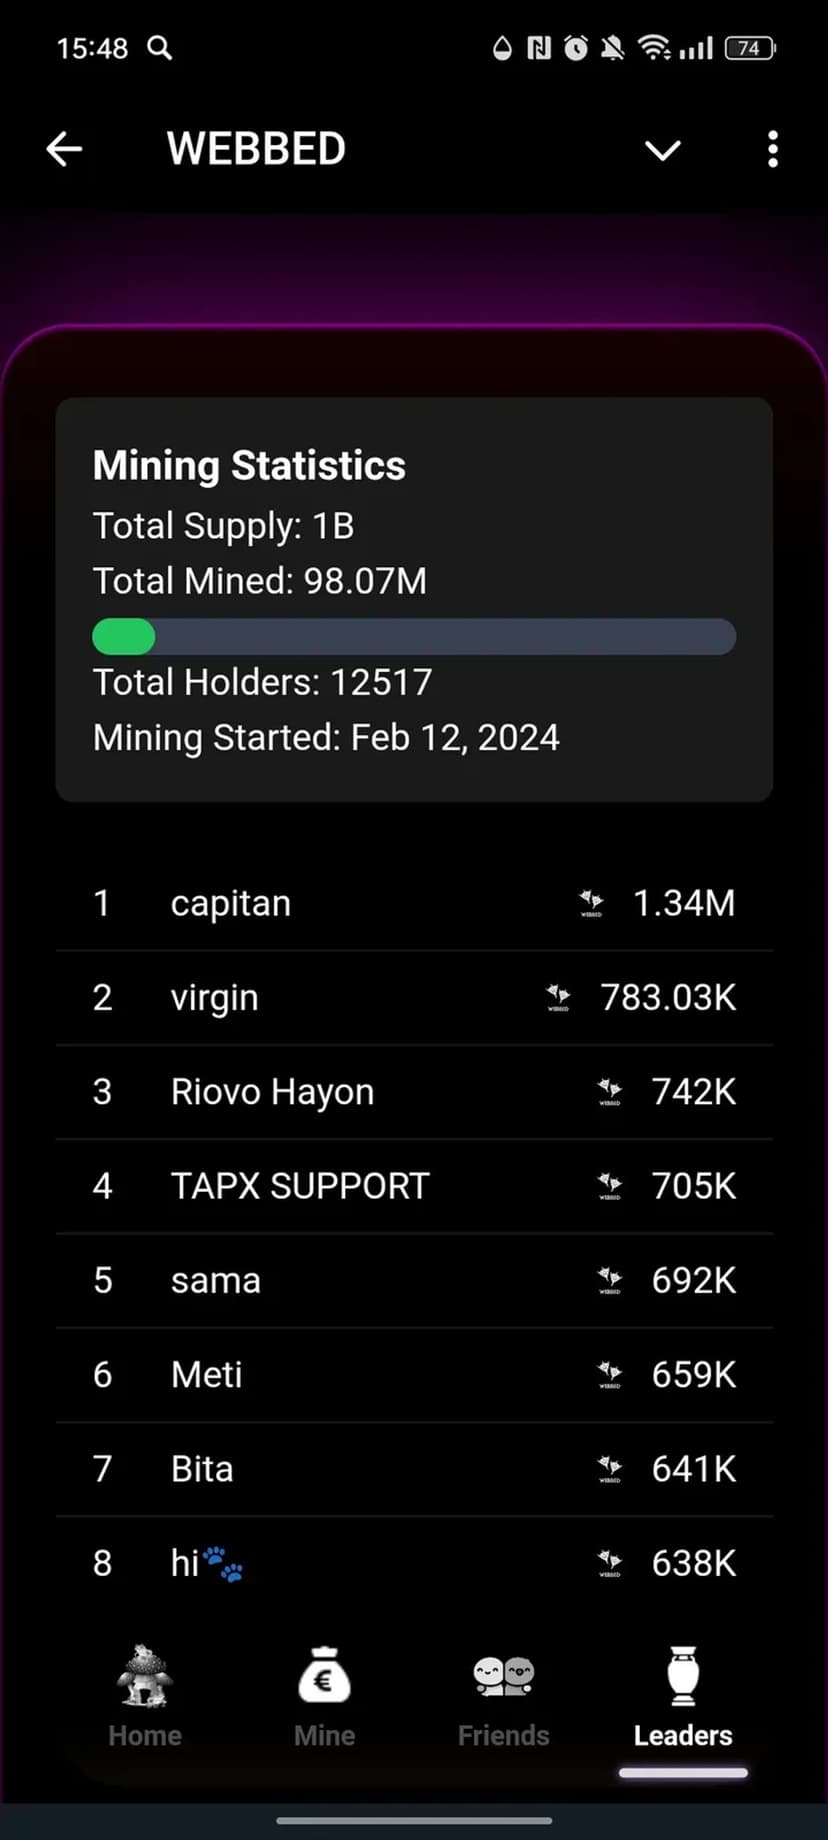Tap the Leaders trophy icon
This screenshot has width=828, height=1840.
coord(683,1677)
